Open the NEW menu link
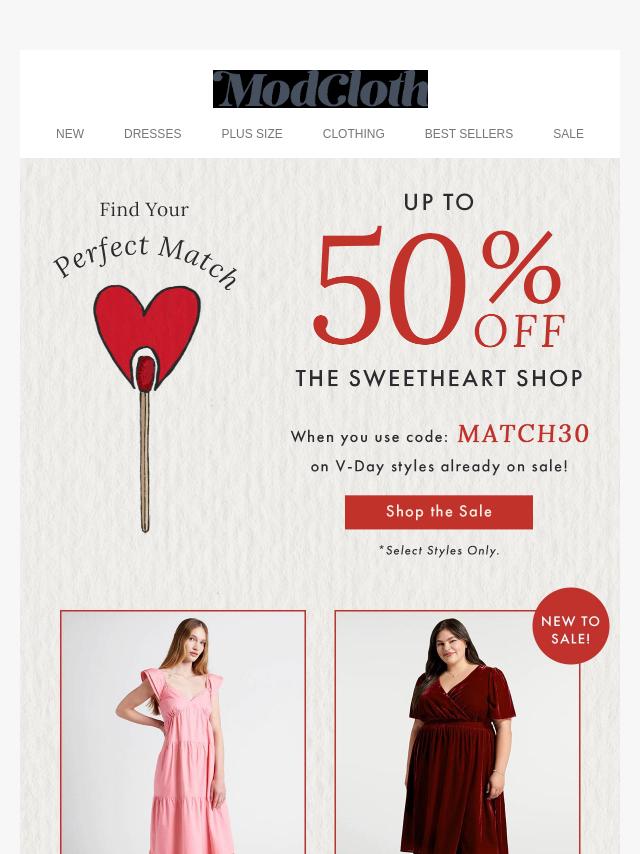Viewport: 640px width, 854px height. coord(70,133)
